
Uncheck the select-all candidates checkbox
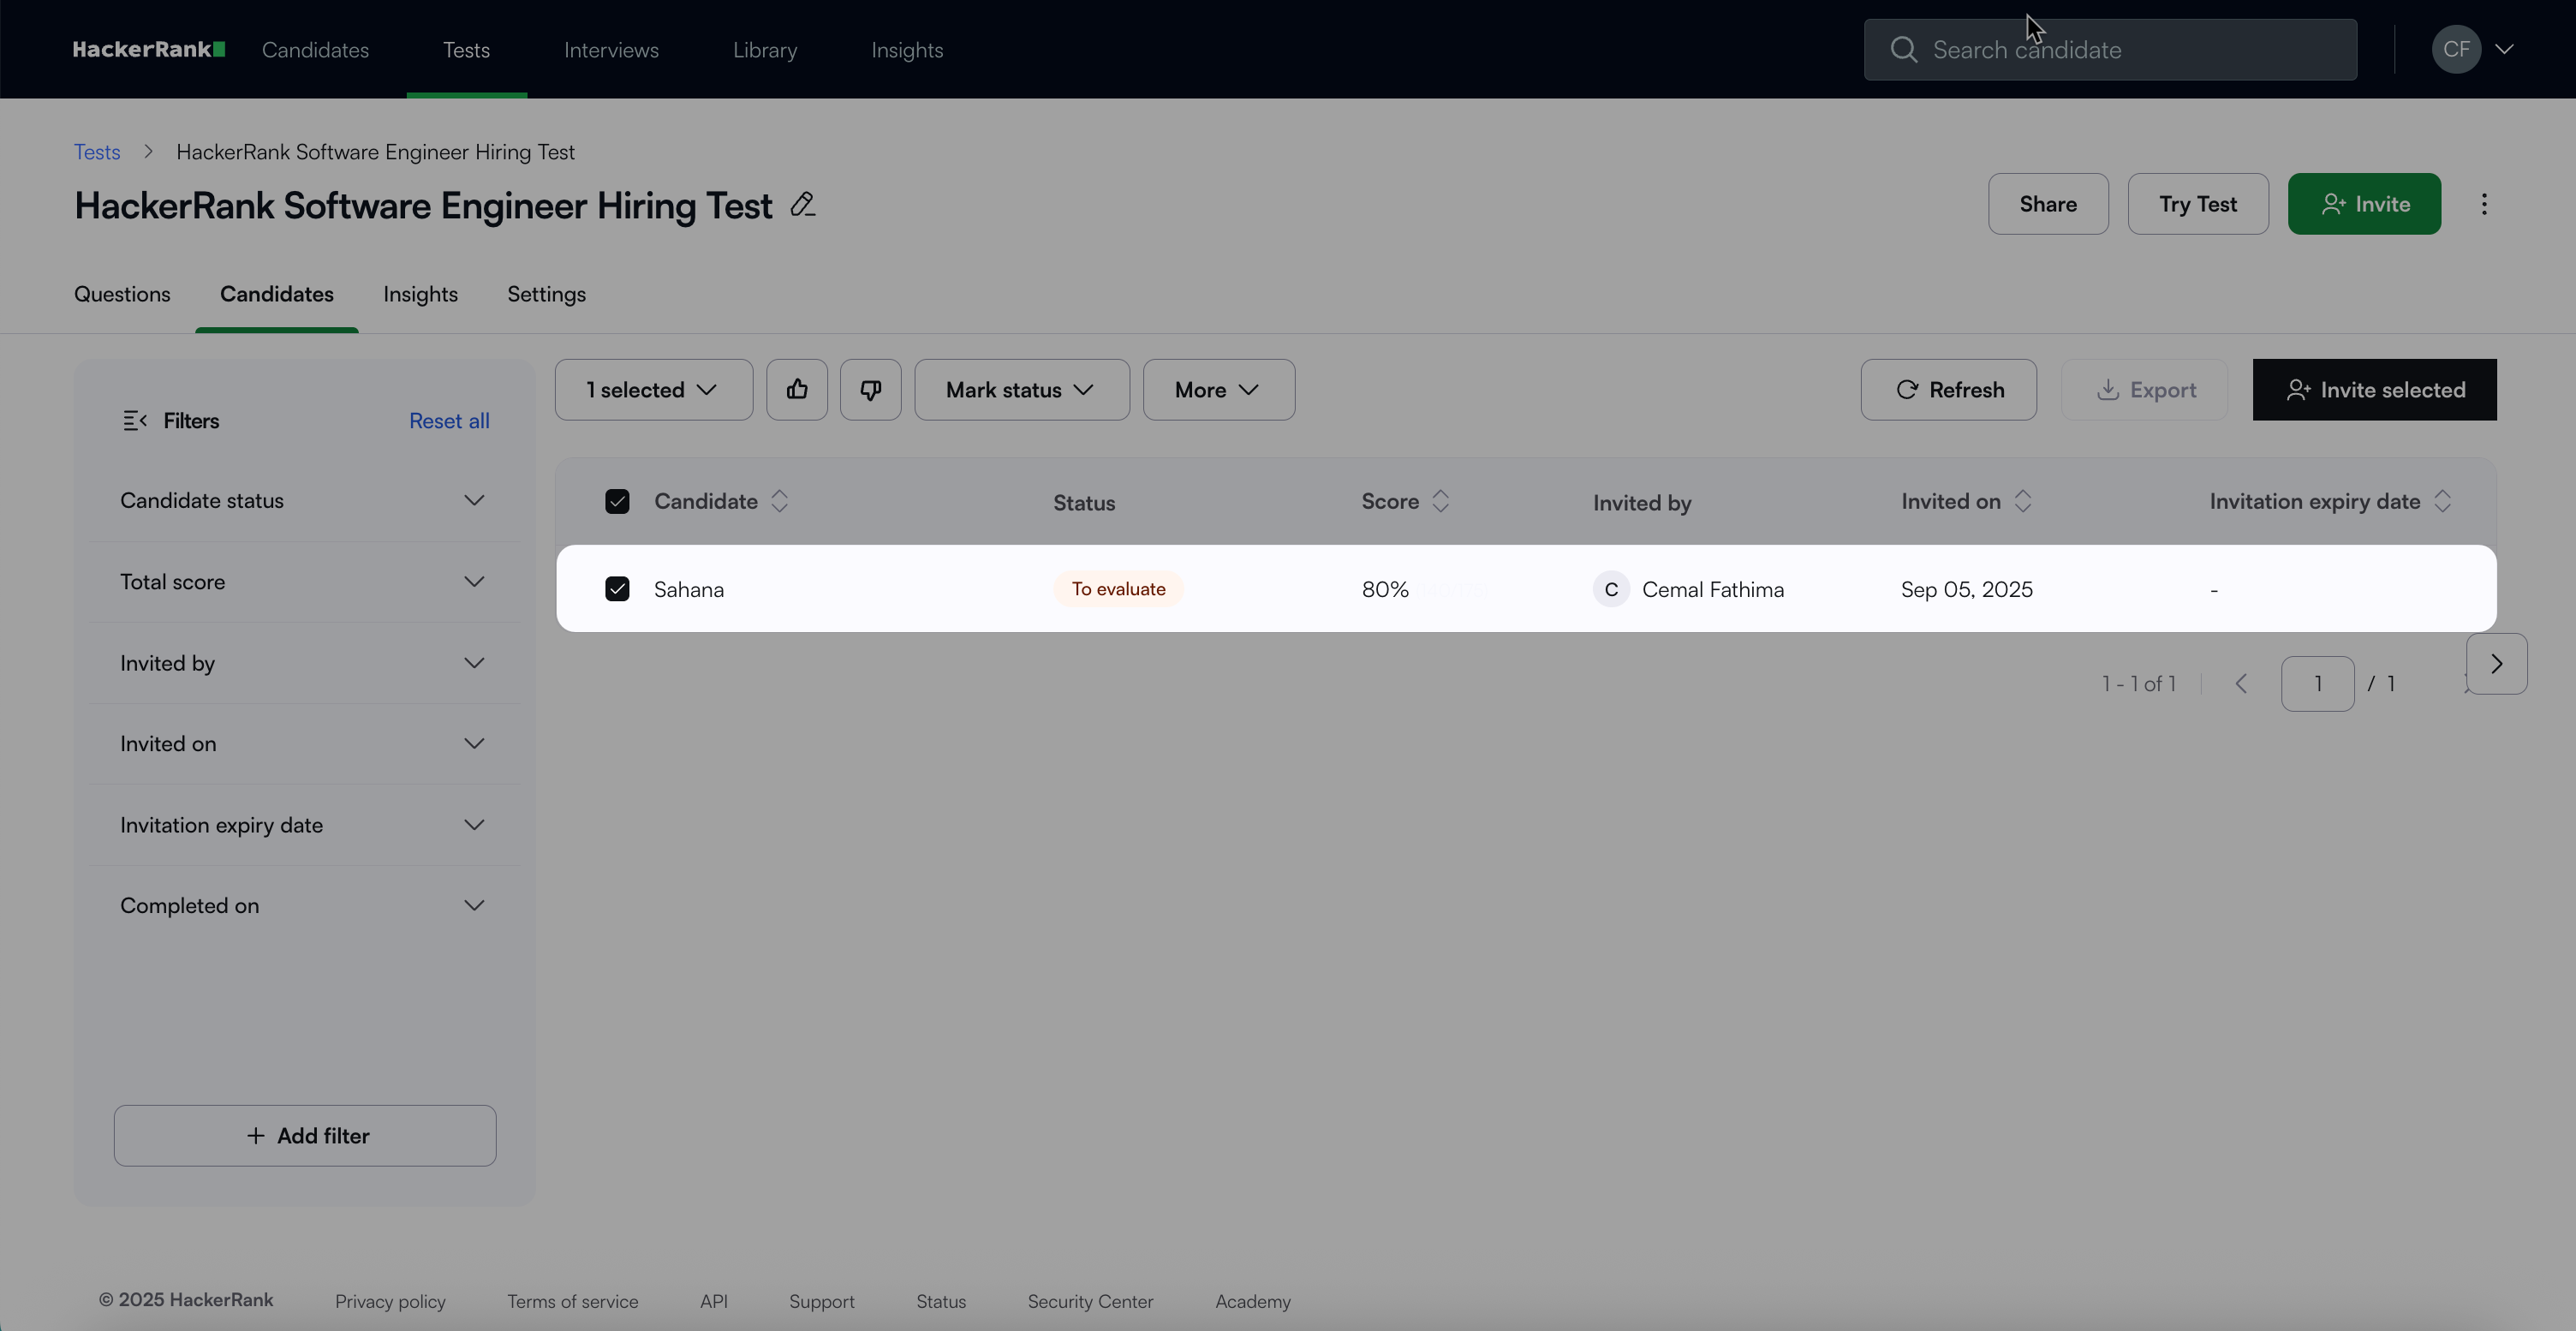point(617,502)
